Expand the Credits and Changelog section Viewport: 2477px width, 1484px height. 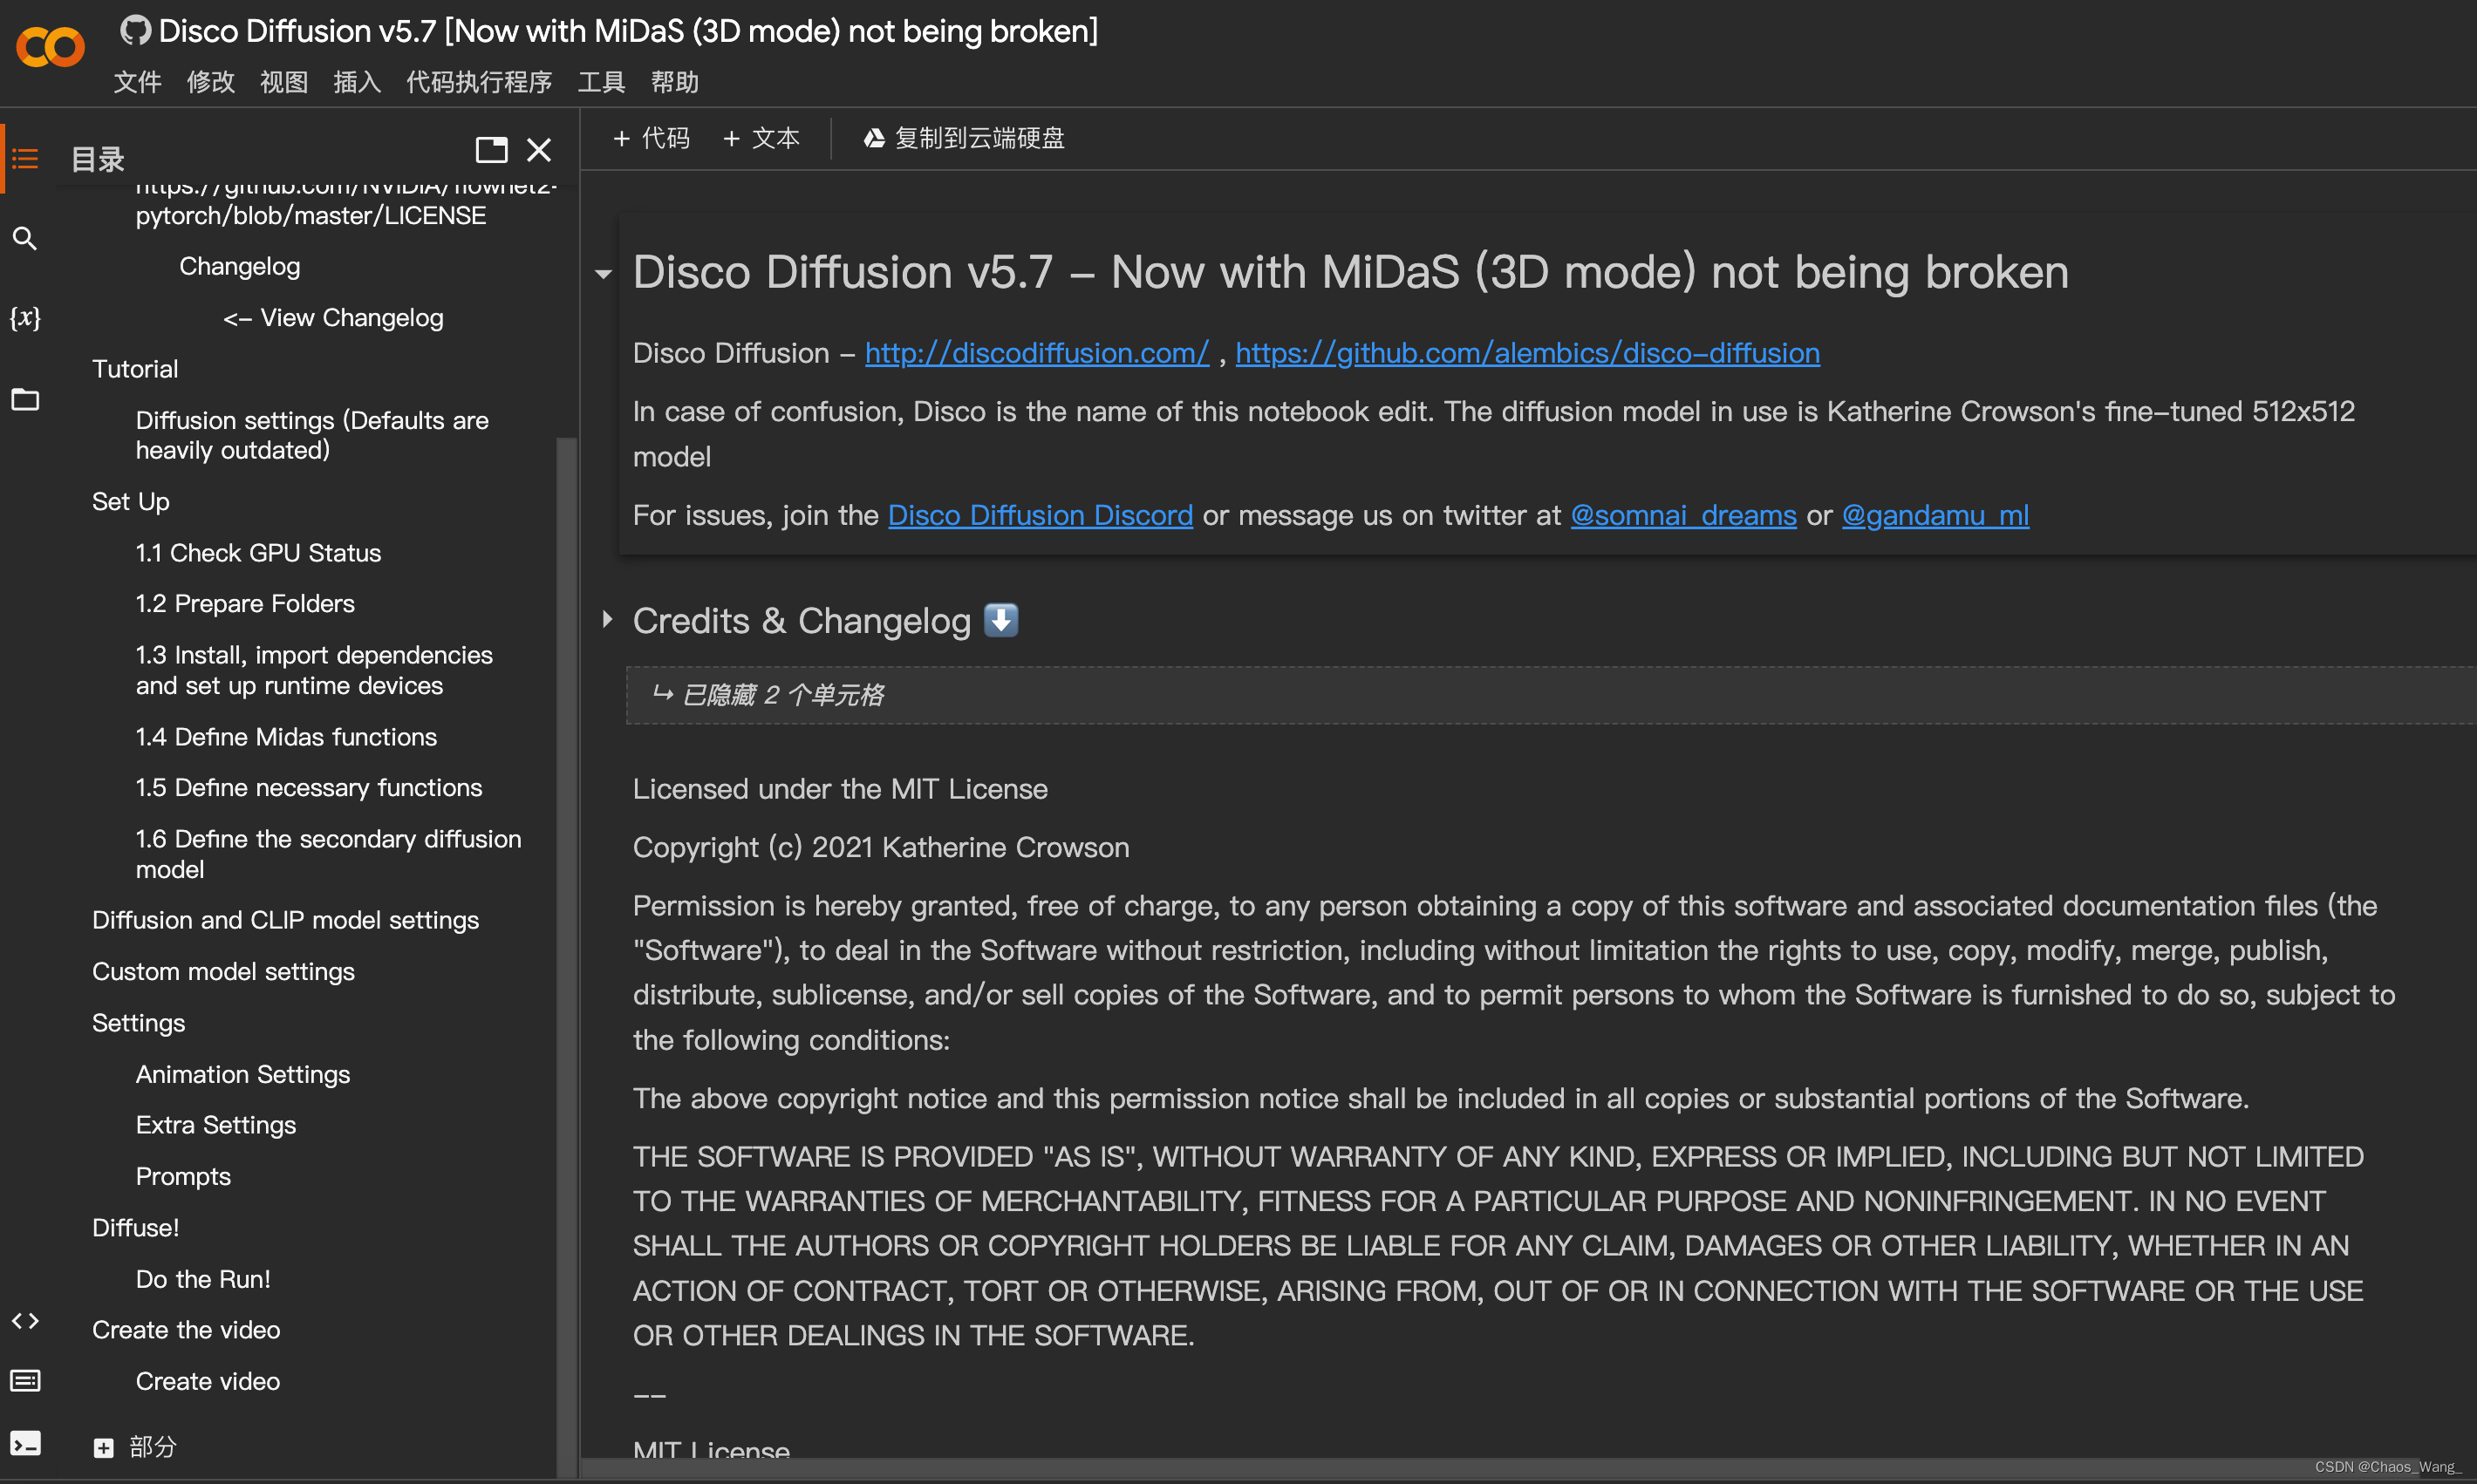(x=611, y=620)
